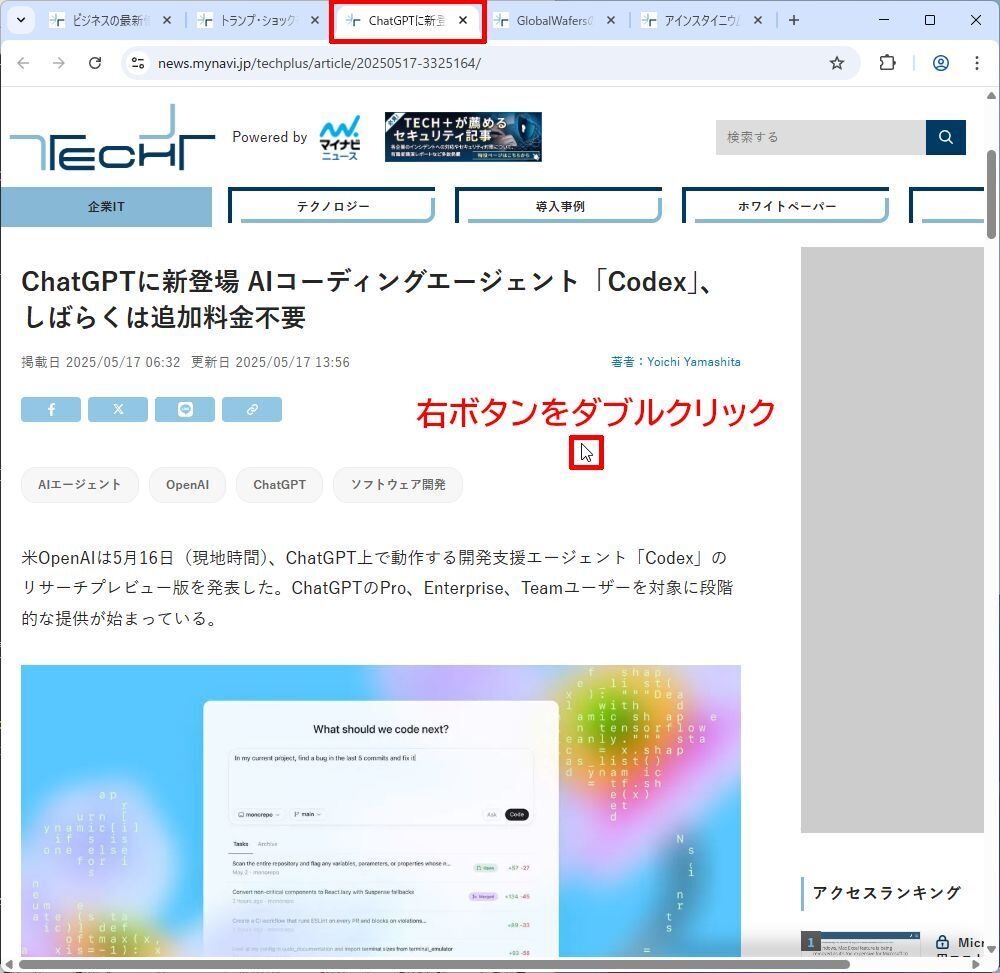This screenshot has width=1000, height=973.
Task: Reload the current page
Action: (95, 63)
